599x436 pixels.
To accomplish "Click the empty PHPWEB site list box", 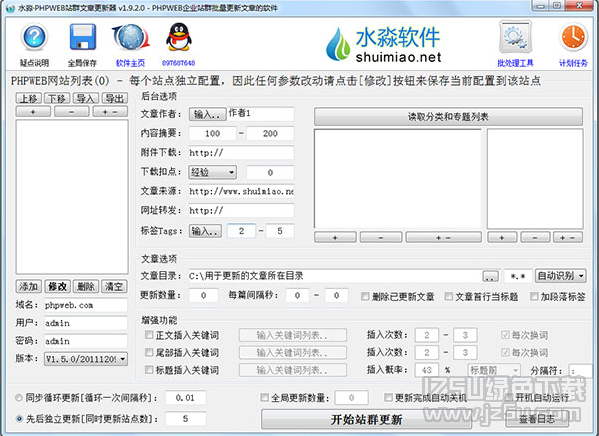I will 72,196.
